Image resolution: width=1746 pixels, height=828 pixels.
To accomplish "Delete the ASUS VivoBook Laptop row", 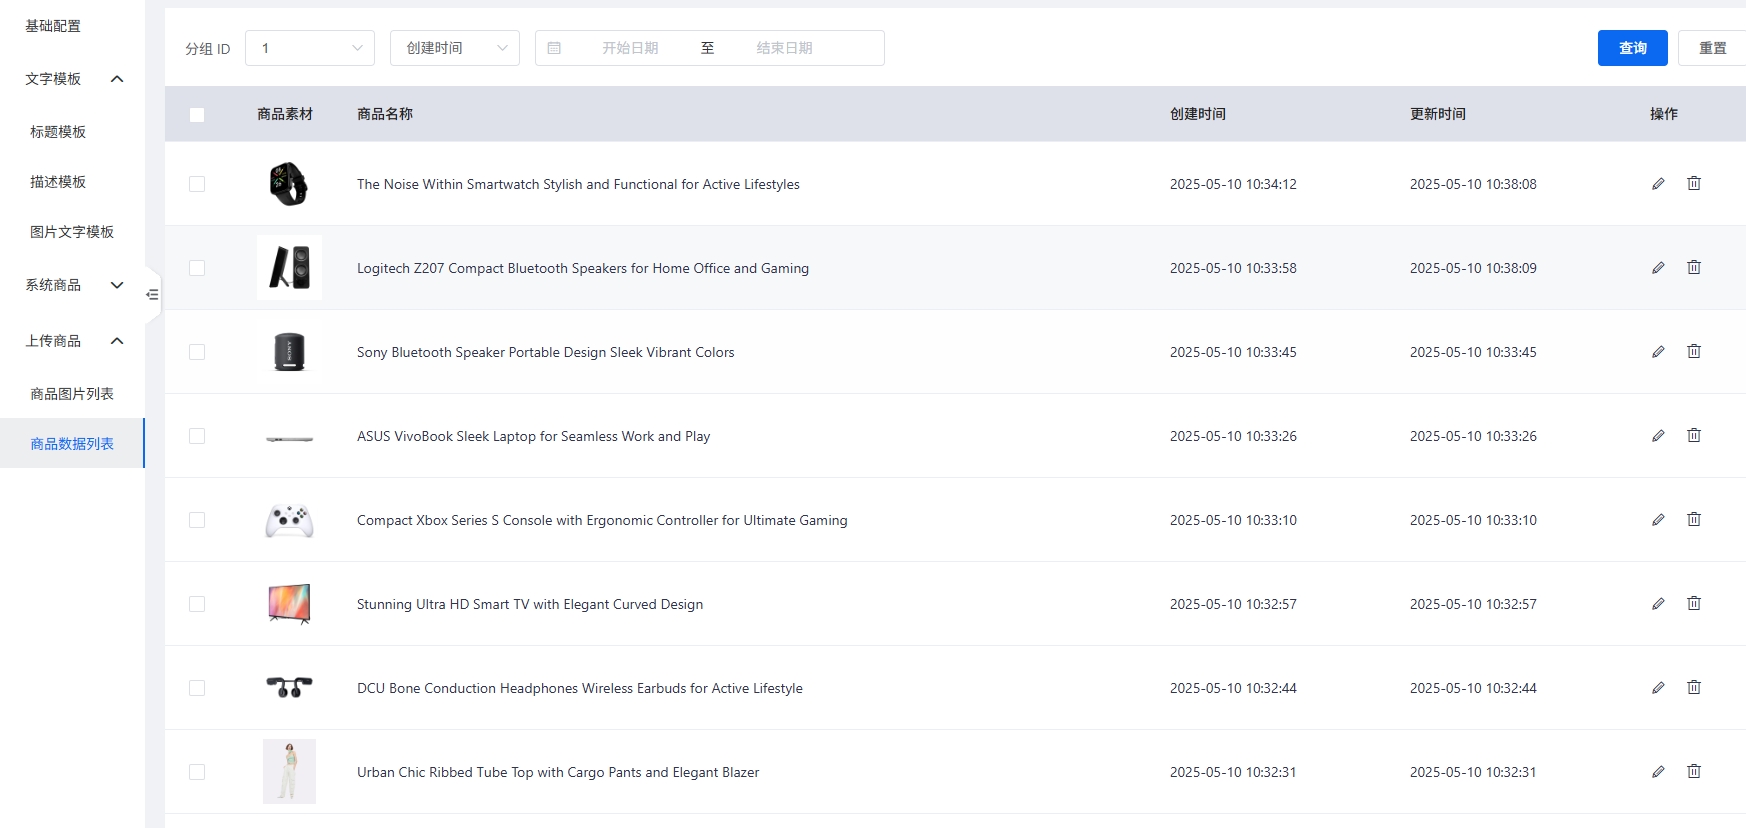I will tap(1694, 435).
